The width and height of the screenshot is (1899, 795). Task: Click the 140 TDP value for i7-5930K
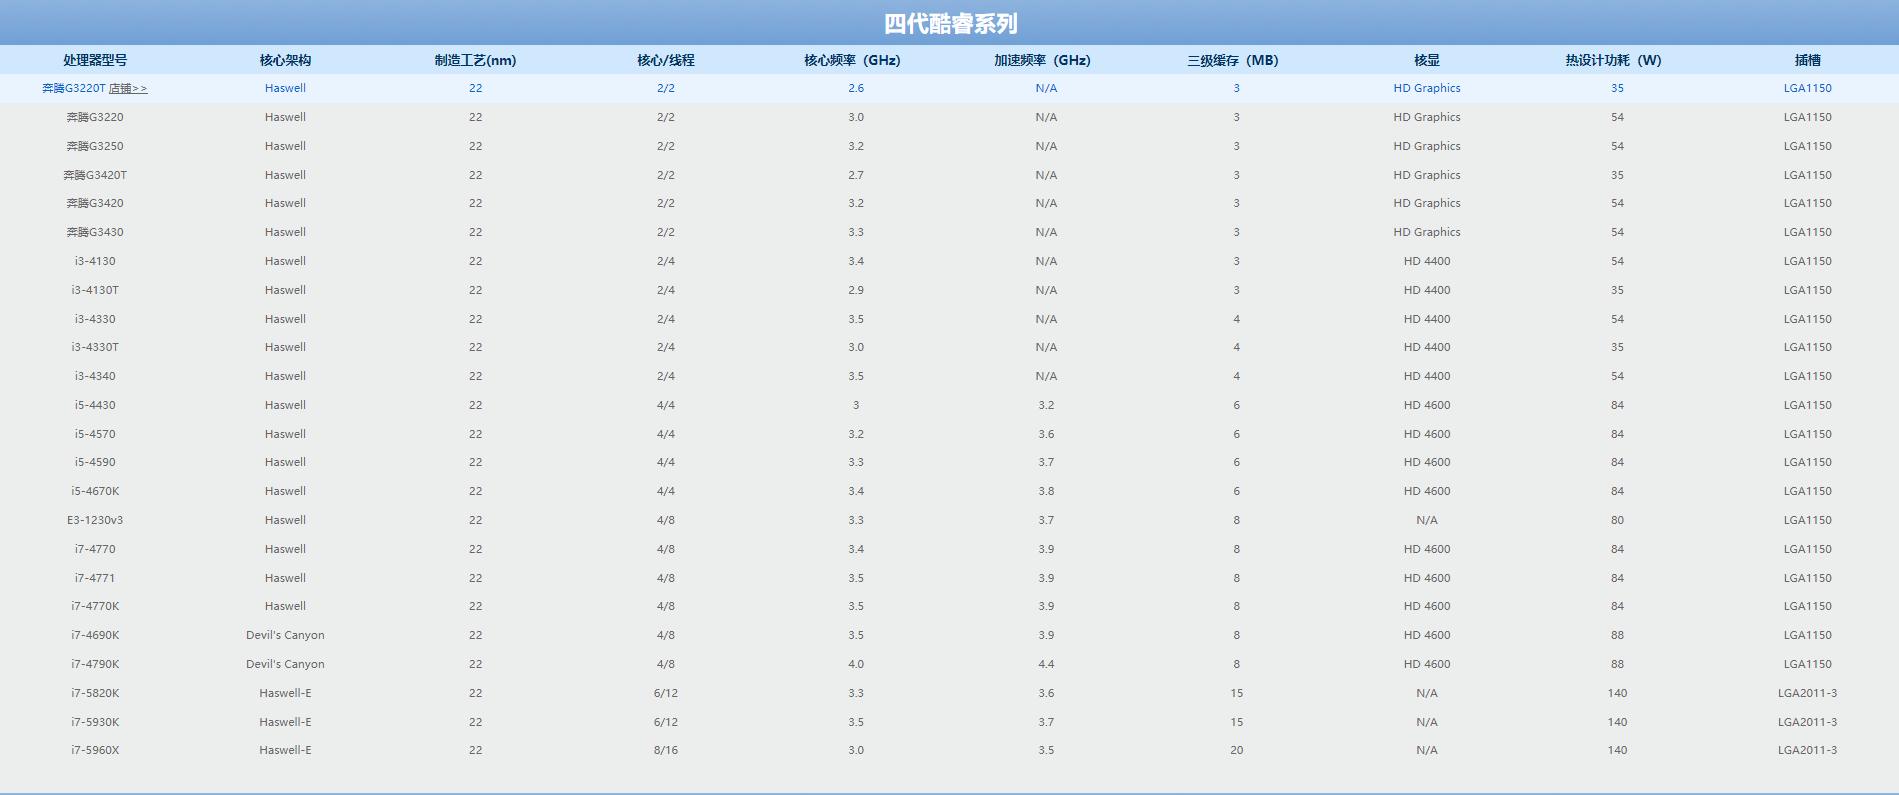click(x=1617, y=722)
